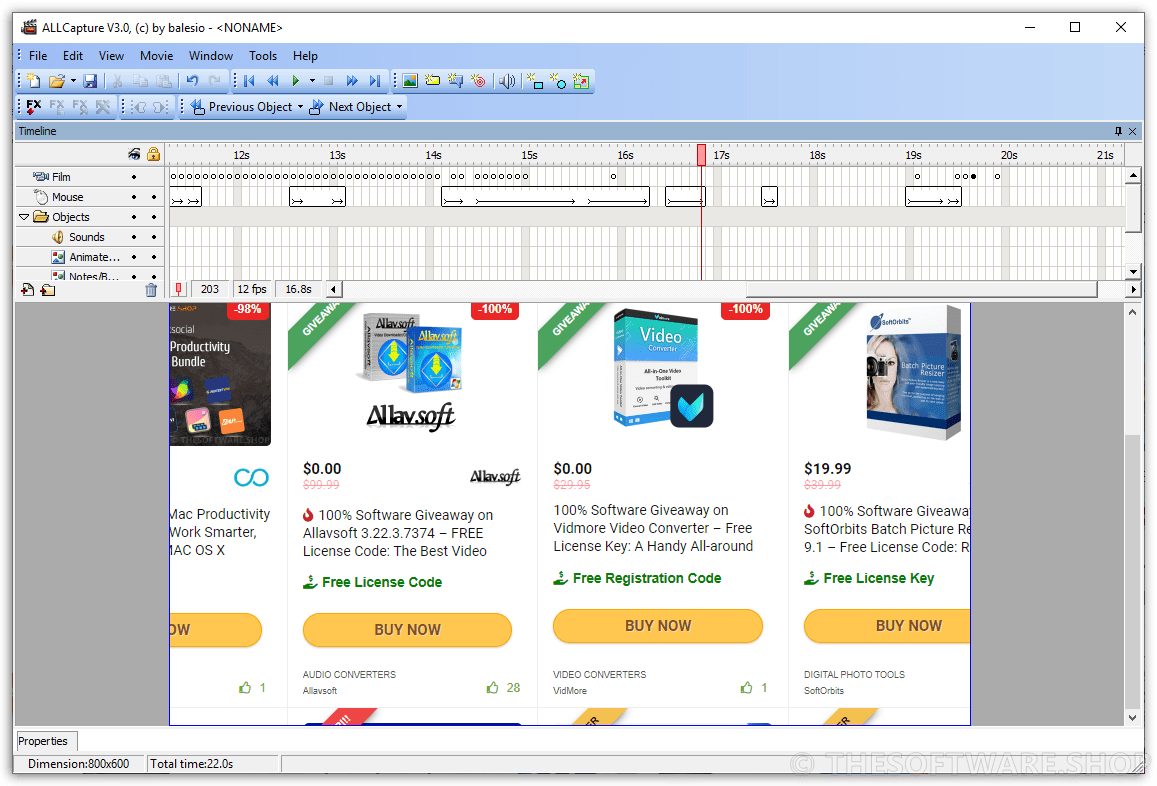Toggle lock for all layers with the padlock

pos(153,154)
